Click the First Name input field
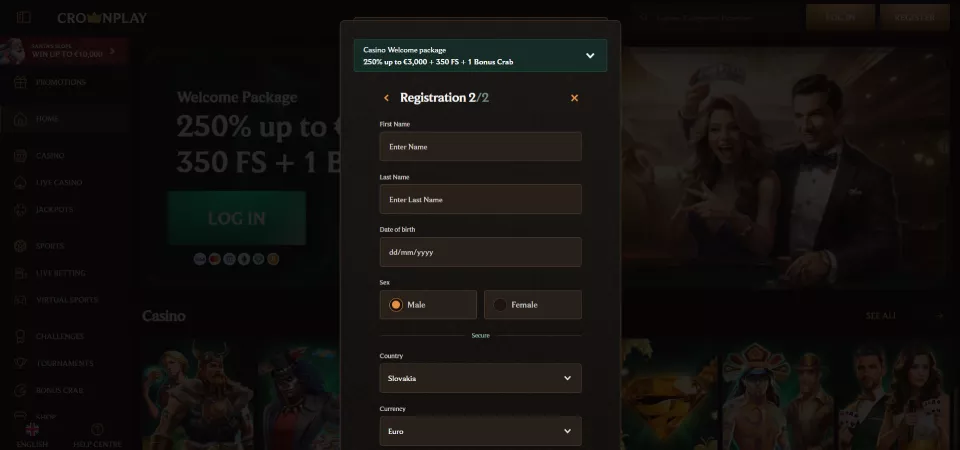This screenshot has height=450, width=960. point(480,147)
